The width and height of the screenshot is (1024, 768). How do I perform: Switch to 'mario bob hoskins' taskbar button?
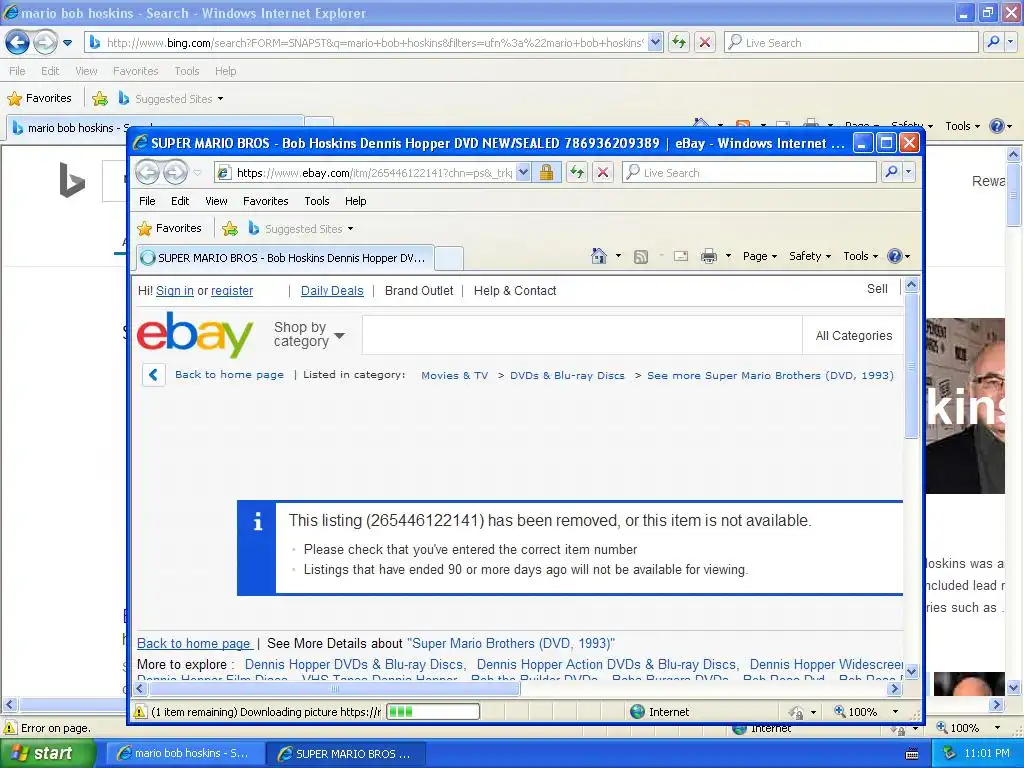(185, 754)
